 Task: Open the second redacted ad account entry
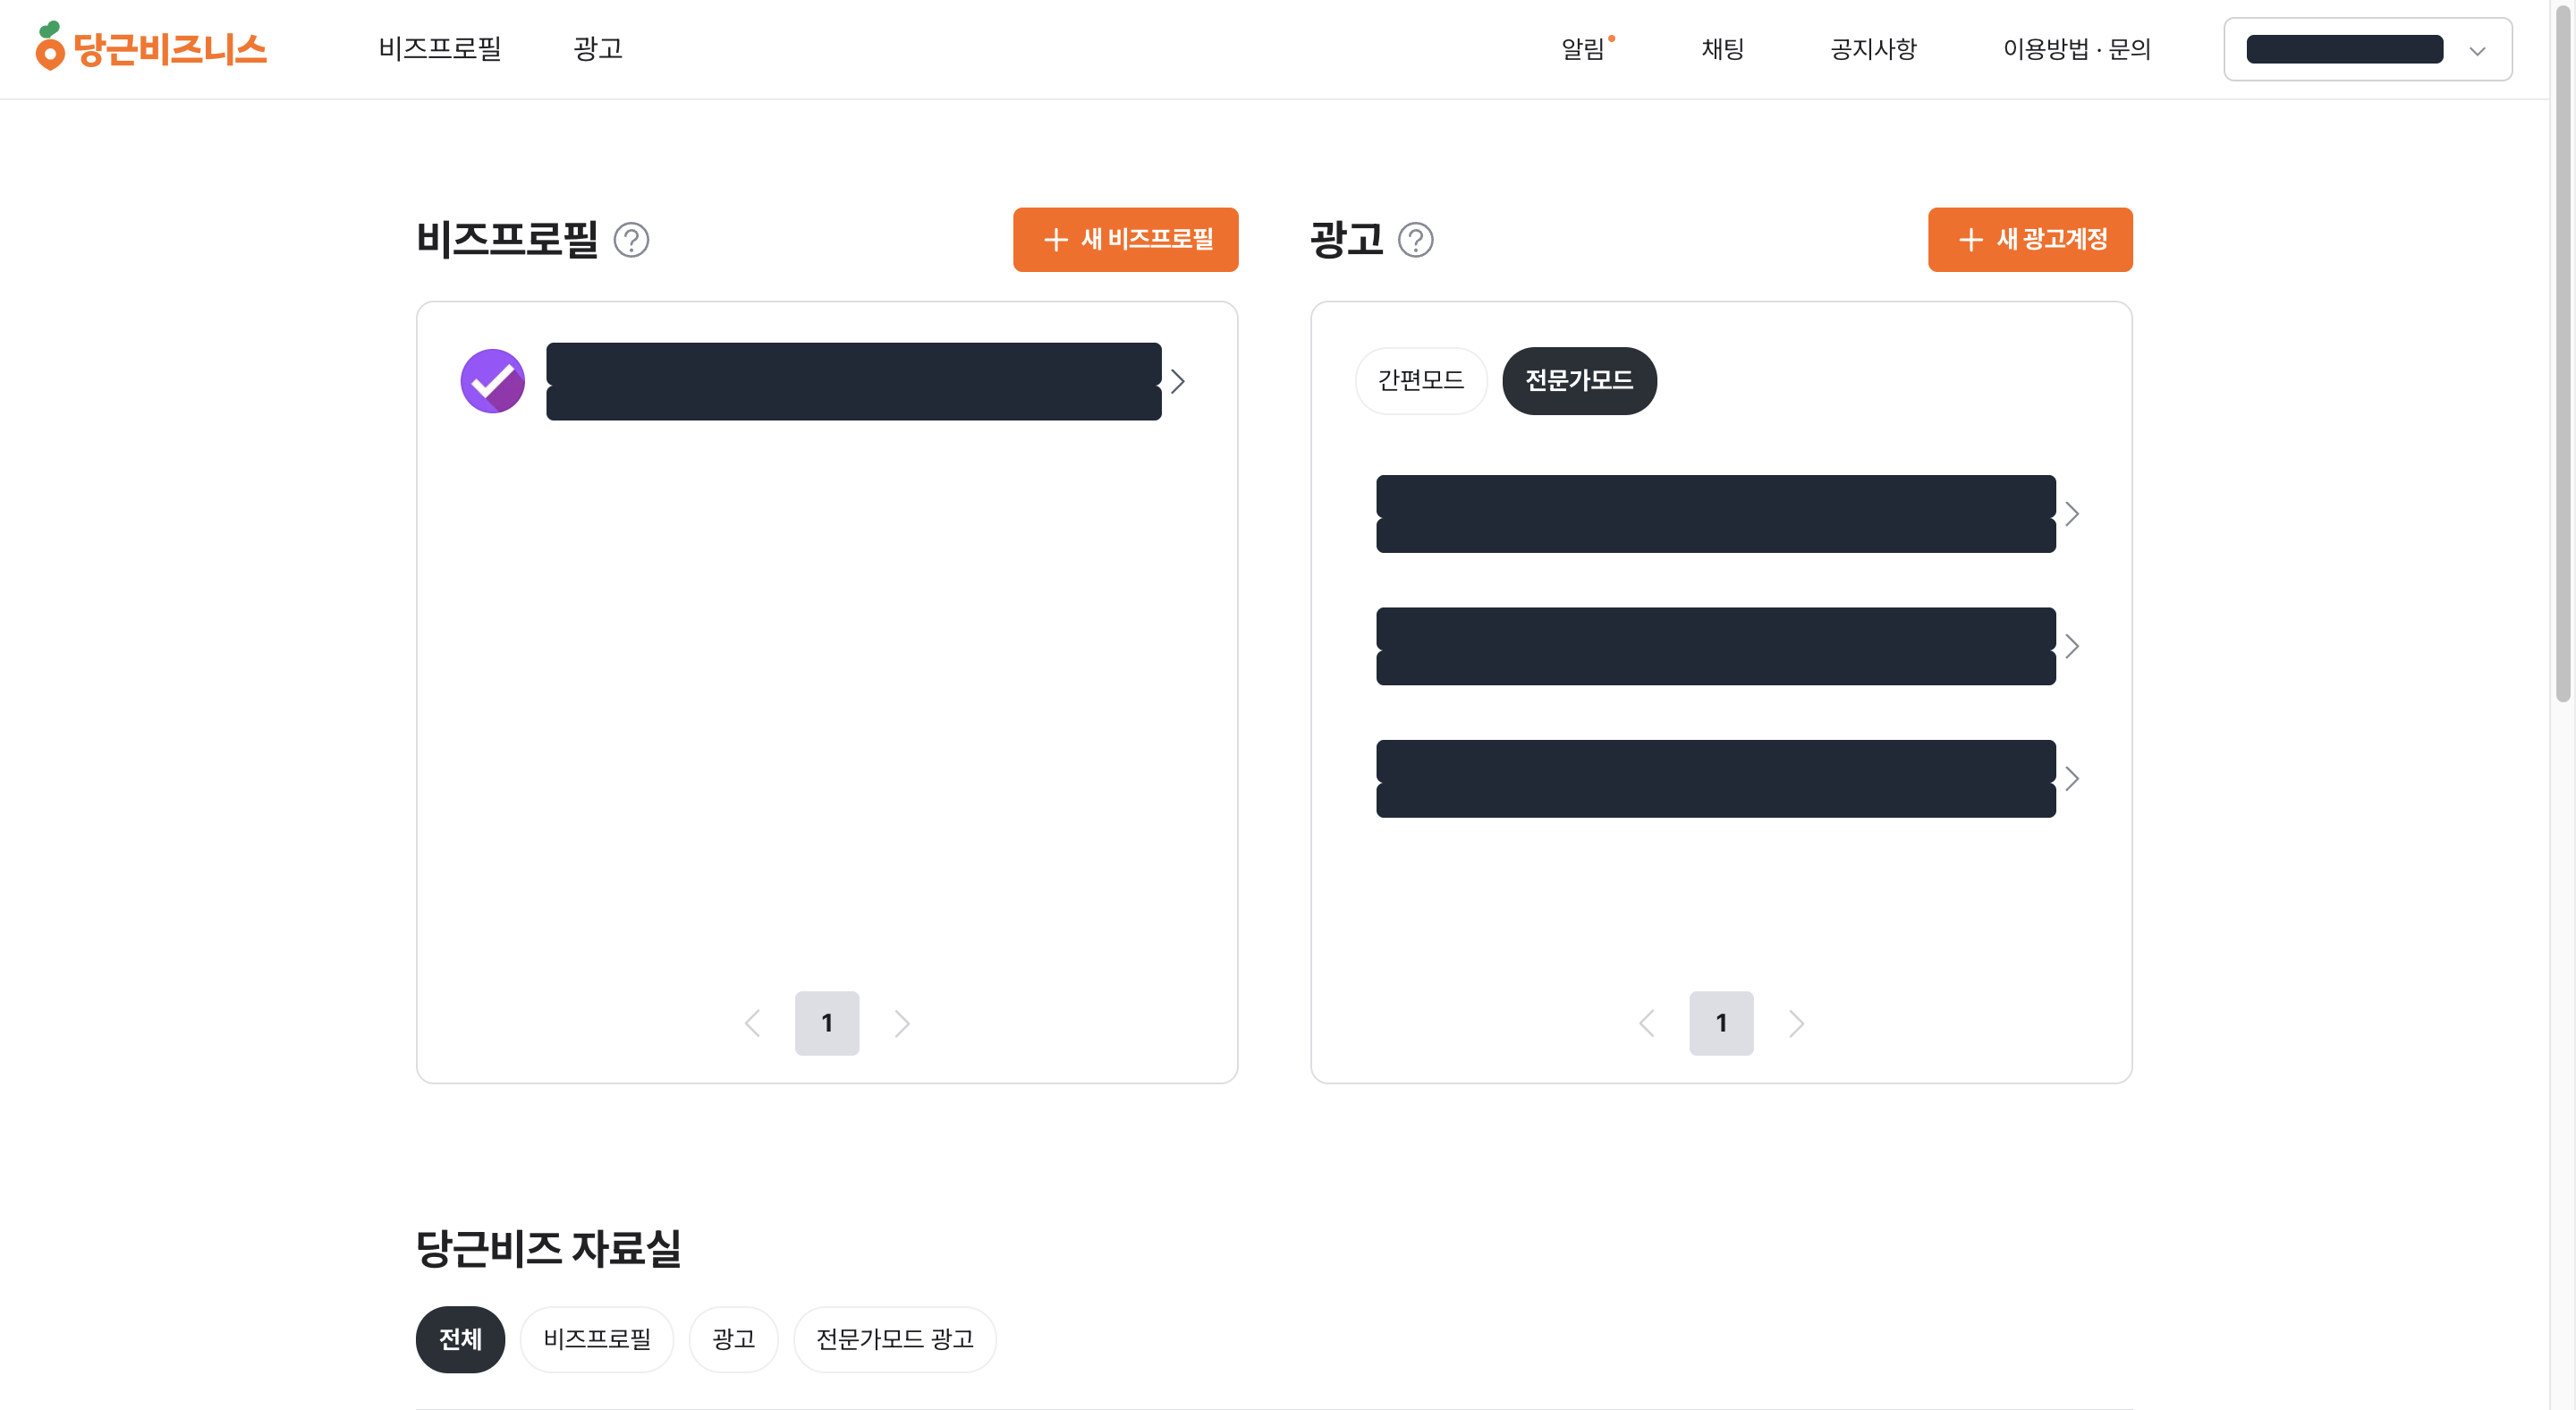click(1716, 646)
